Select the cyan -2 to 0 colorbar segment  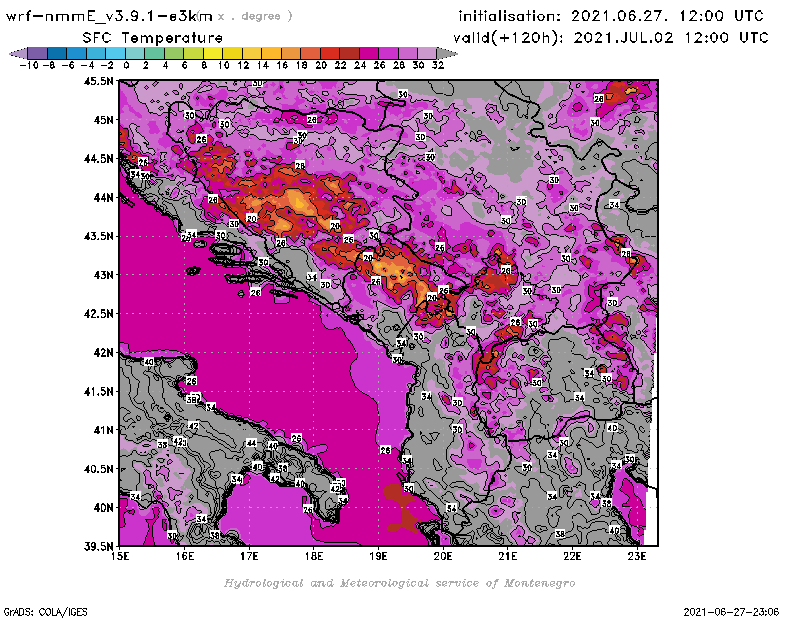[x=116, y=53]
